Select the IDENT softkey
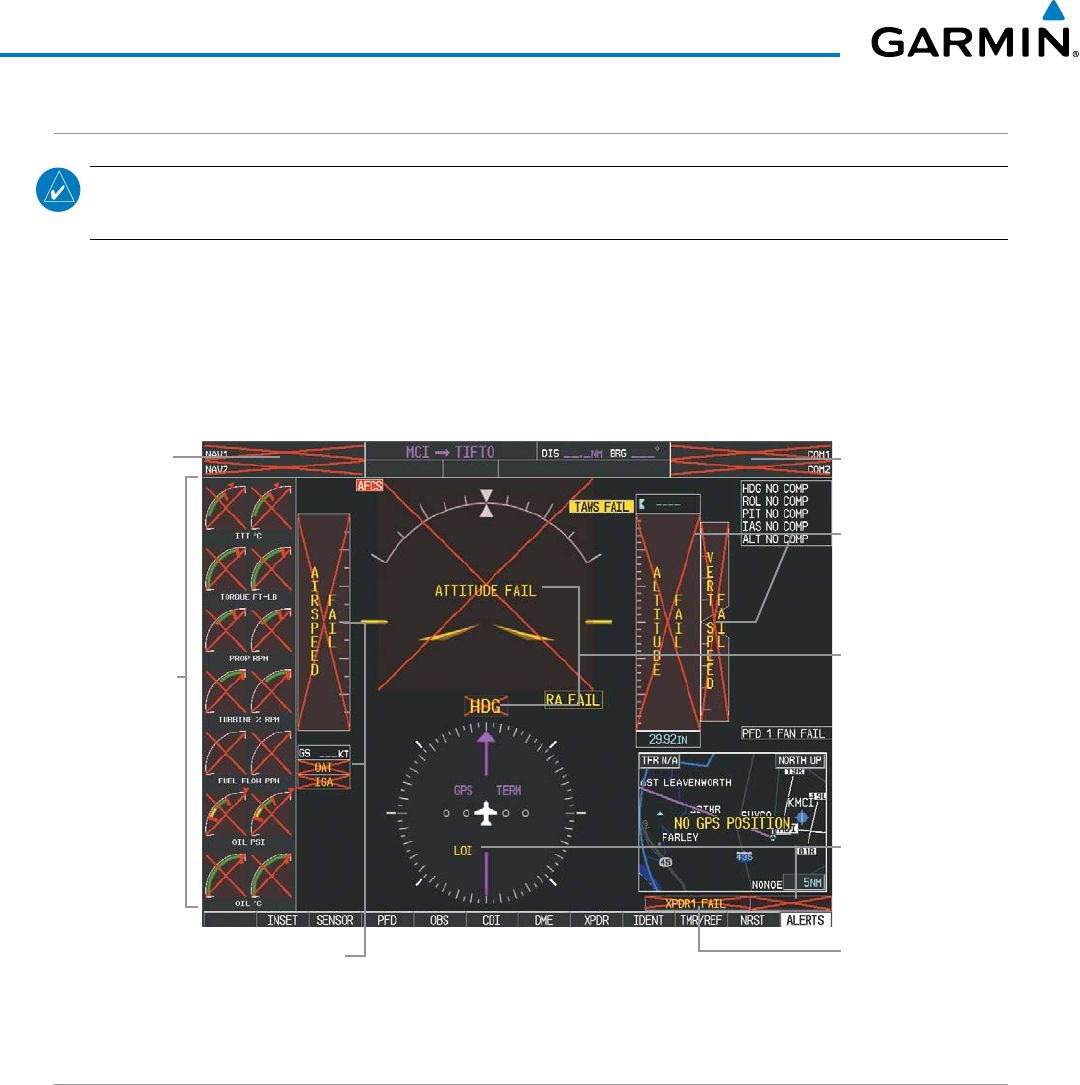 [x=648, y=920]
